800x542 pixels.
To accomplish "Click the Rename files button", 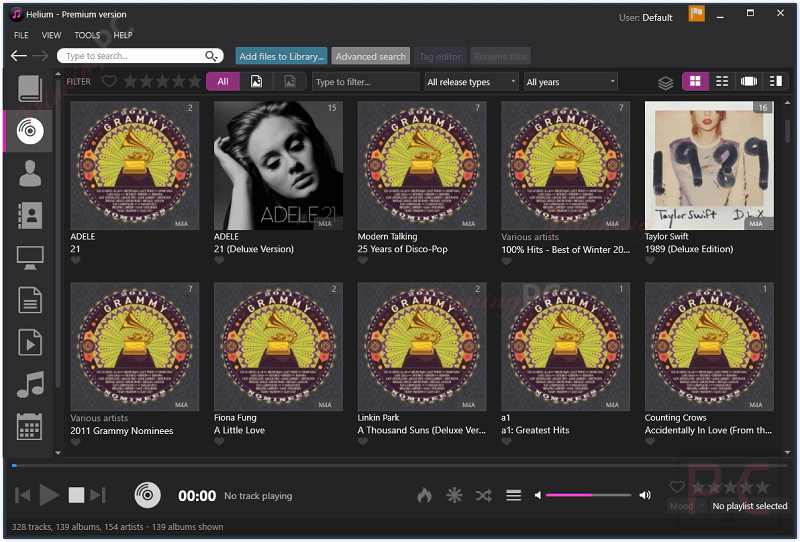I will (x=500, y=56).
